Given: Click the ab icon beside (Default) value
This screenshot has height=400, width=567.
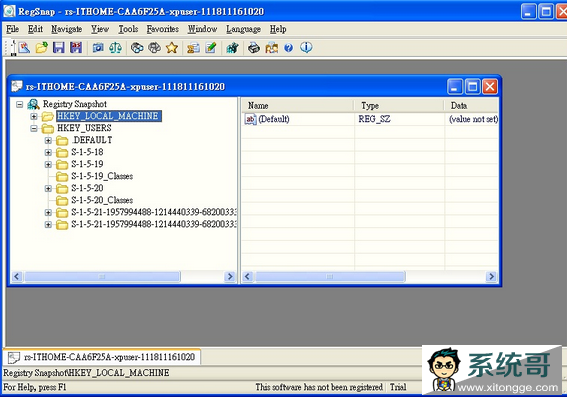Looking at the screenshot, I should [x=250, y=119].
